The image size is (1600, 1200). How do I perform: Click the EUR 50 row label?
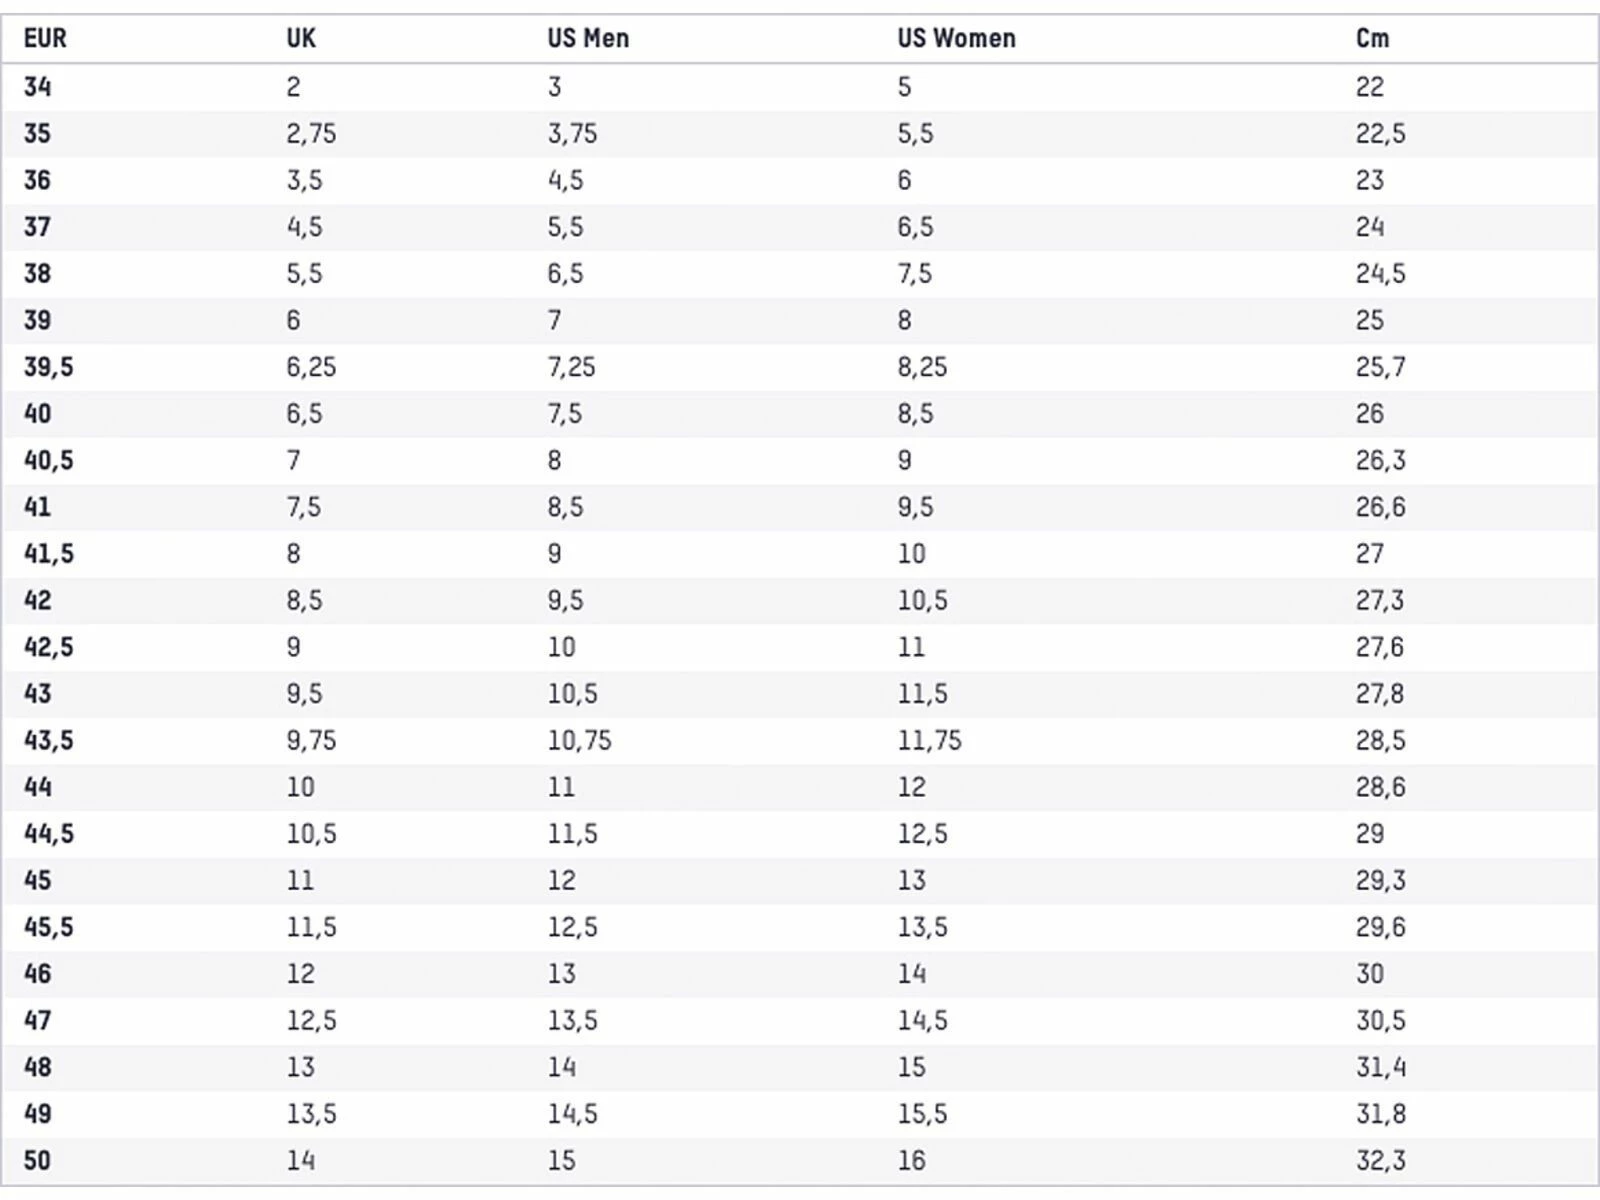point(38,1161)
